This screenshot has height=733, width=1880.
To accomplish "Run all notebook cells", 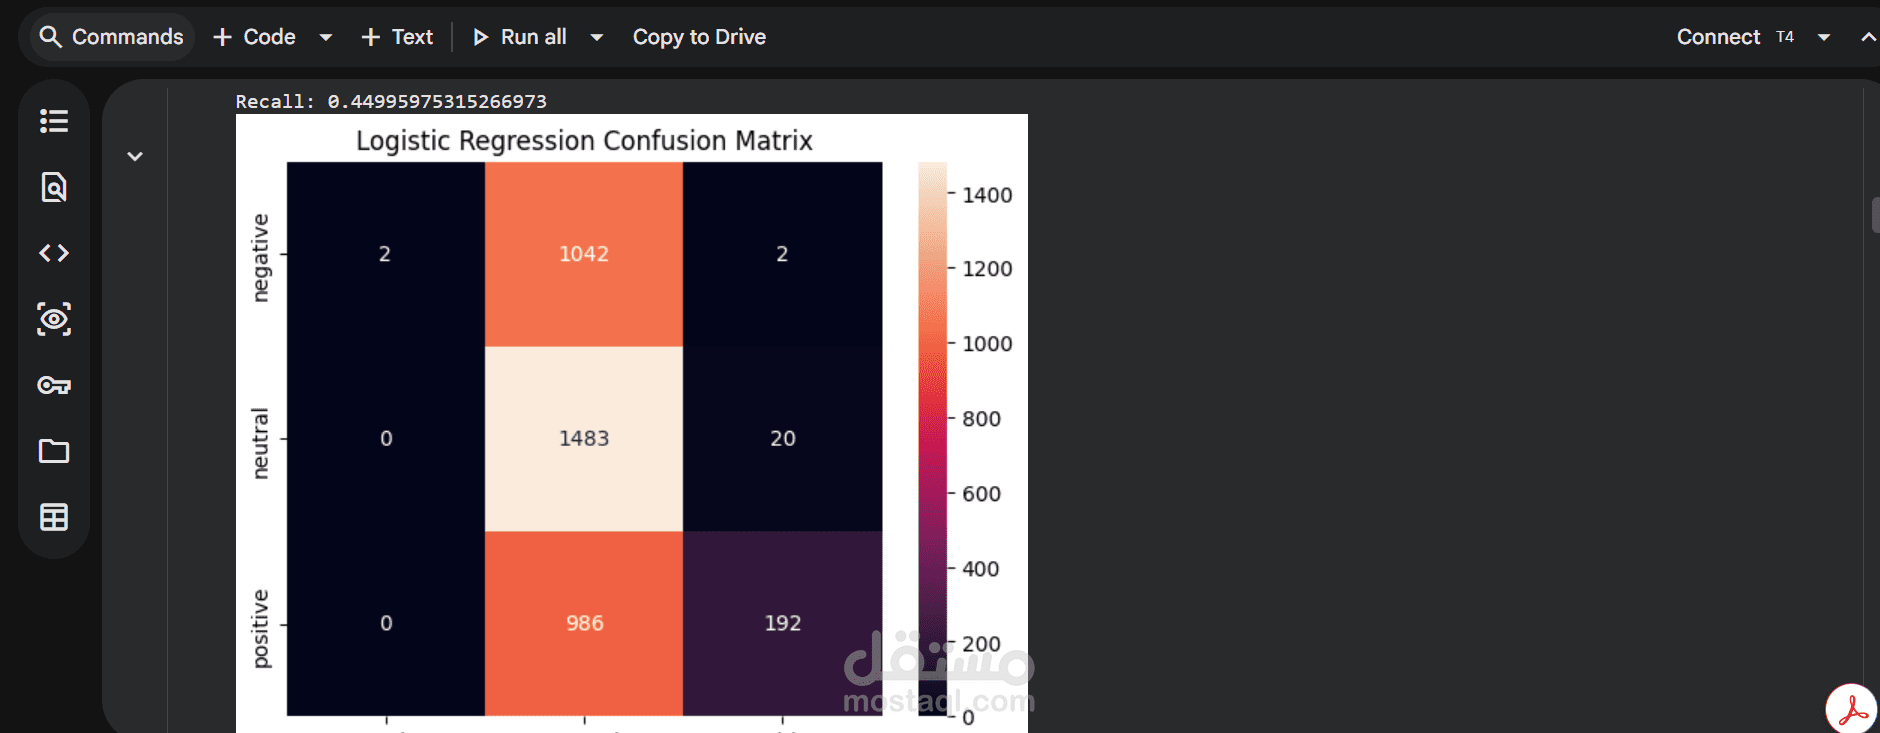I will 520,37.
